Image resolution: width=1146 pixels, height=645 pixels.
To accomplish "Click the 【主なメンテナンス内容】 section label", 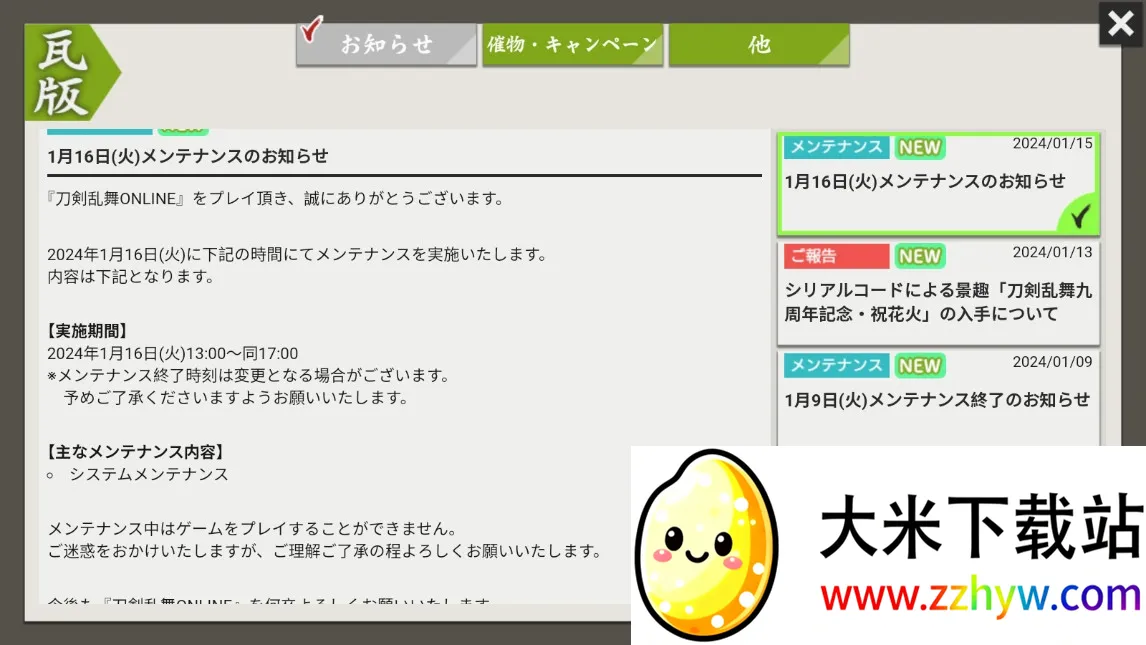I will point(136,452).
